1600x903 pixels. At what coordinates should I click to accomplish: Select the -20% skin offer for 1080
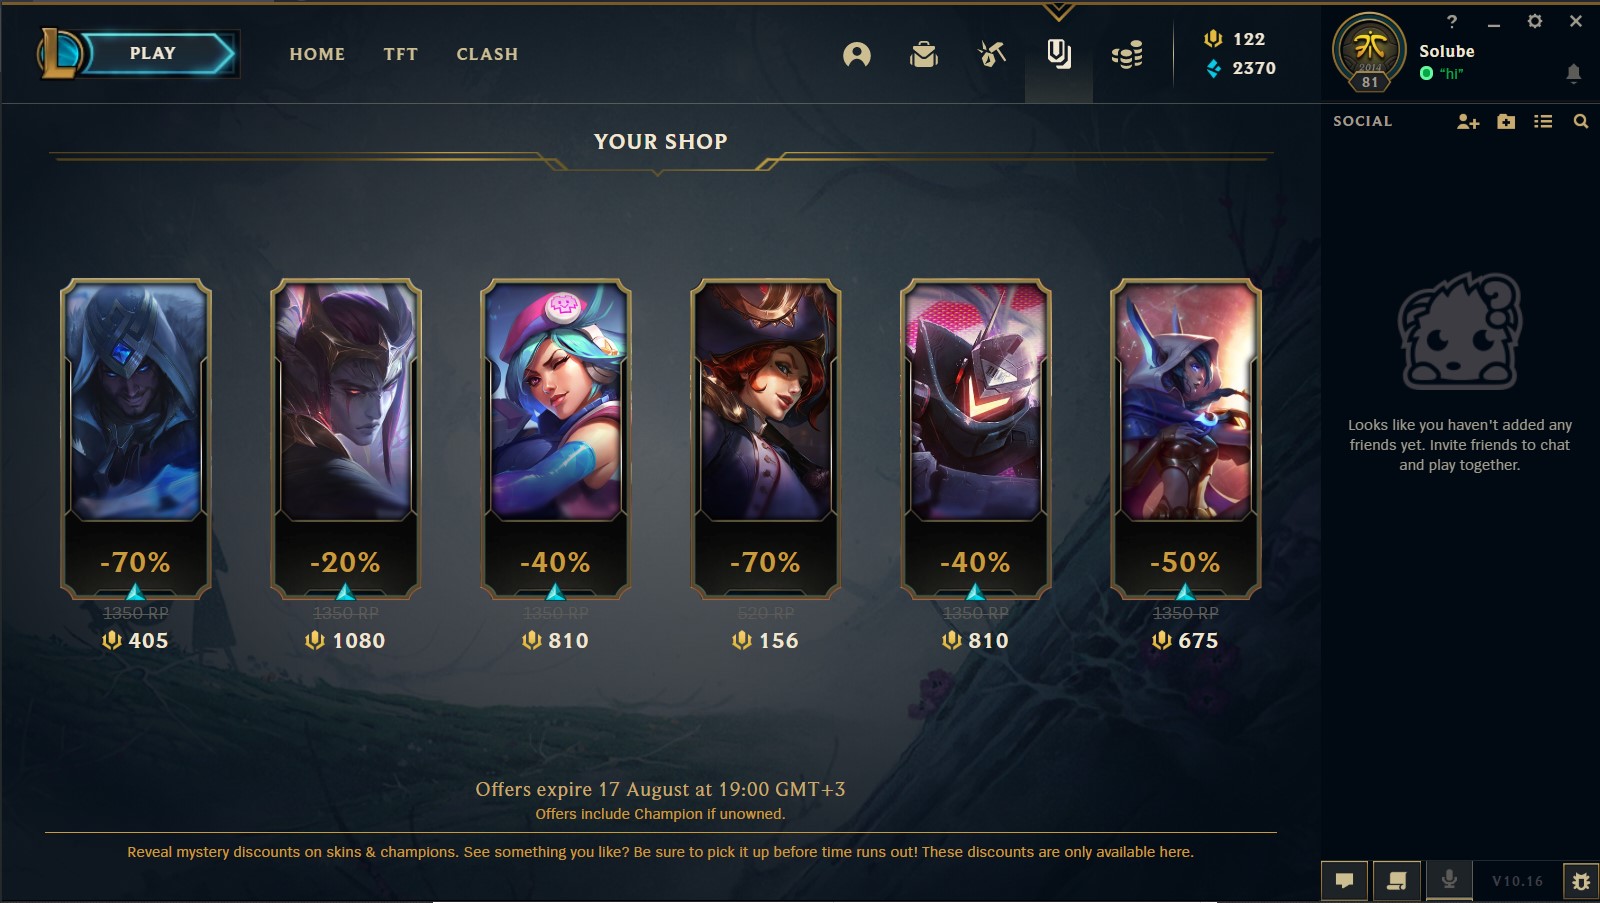(x=346, y=439)
